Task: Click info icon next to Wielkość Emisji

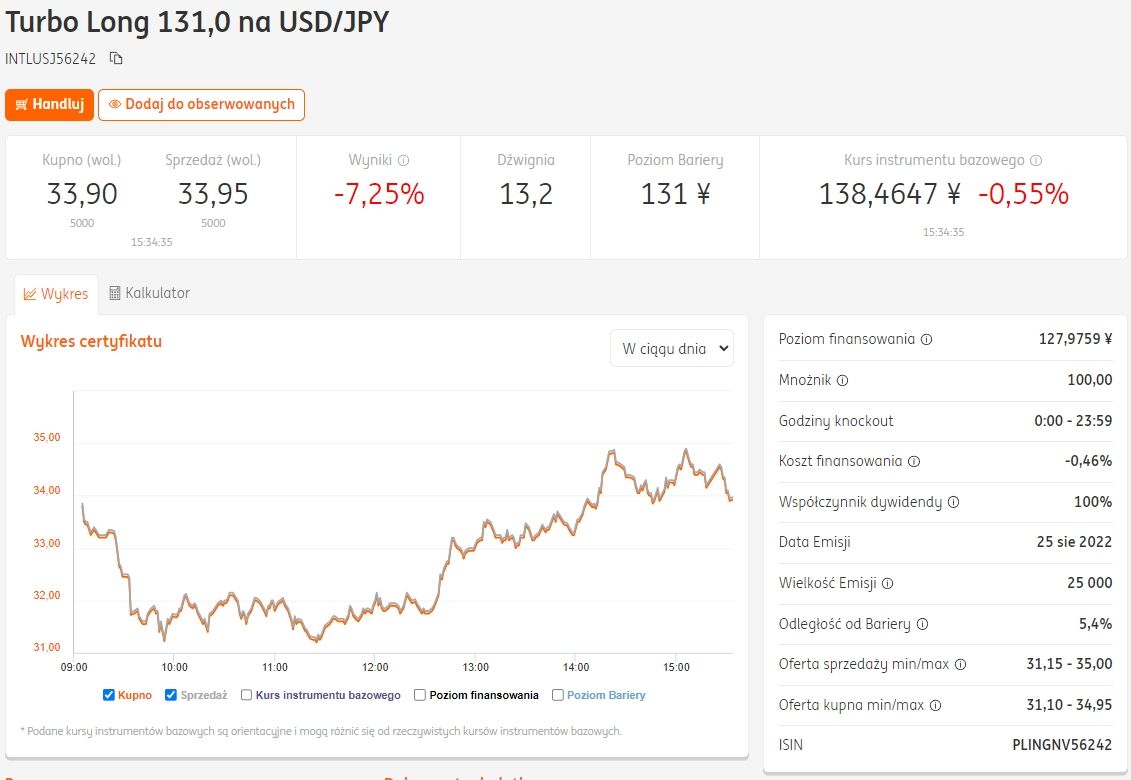Action: tap(887, 583)
